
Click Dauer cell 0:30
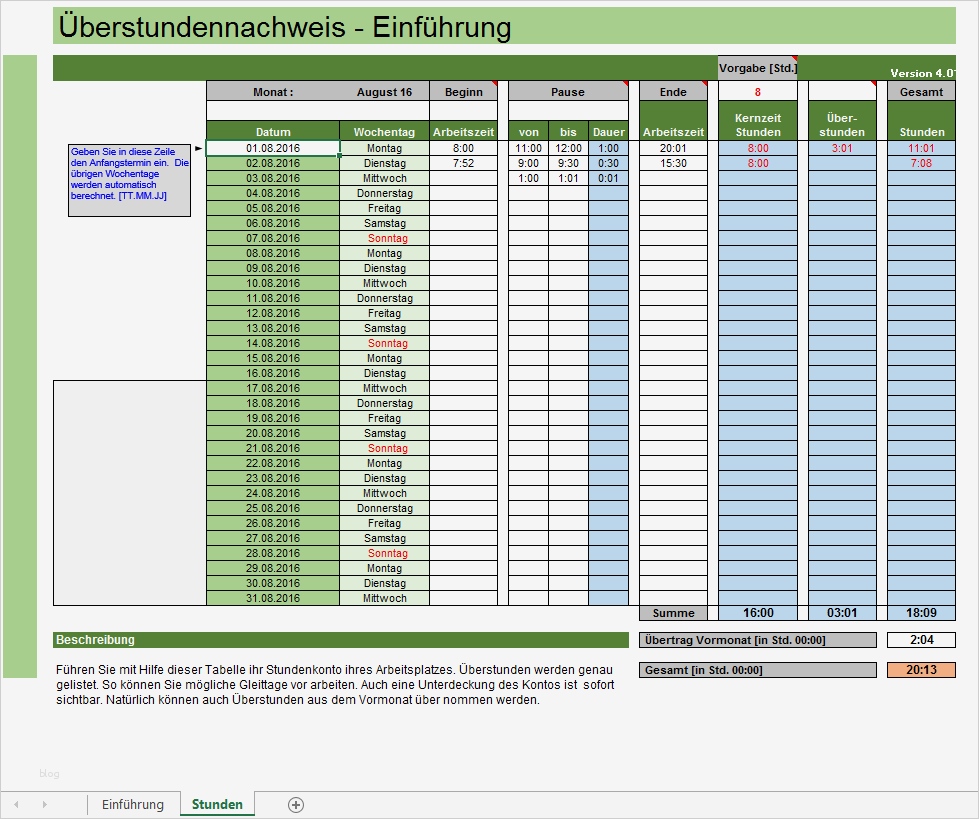click(x=608, y=164)
